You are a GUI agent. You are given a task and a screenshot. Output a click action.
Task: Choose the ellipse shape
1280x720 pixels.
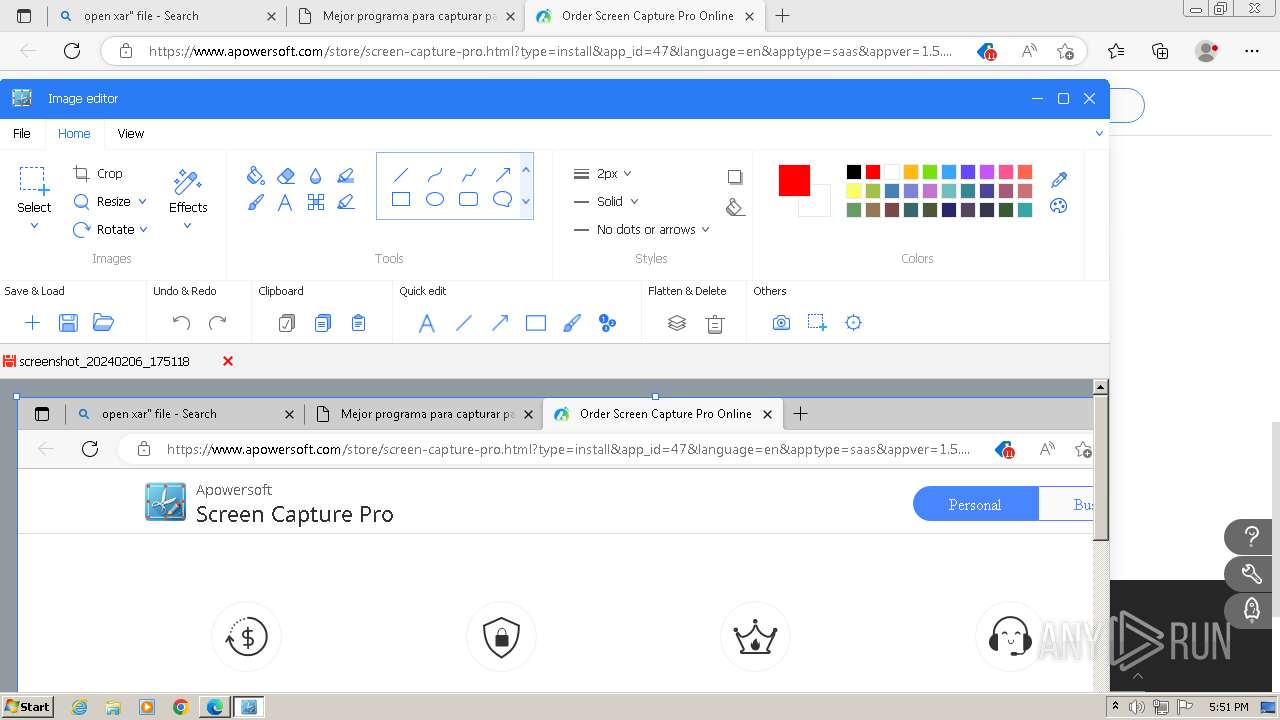coord(434,199)
